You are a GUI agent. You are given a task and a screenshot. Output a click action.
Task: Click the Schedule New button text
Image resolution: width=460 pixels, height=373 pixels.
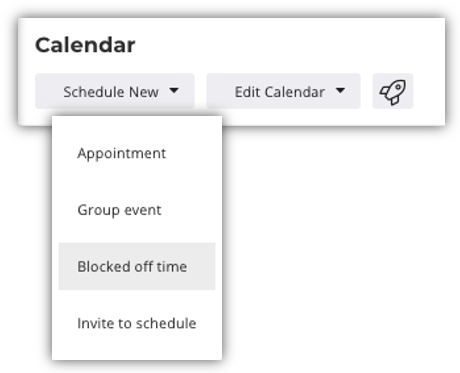pos(111,92)
